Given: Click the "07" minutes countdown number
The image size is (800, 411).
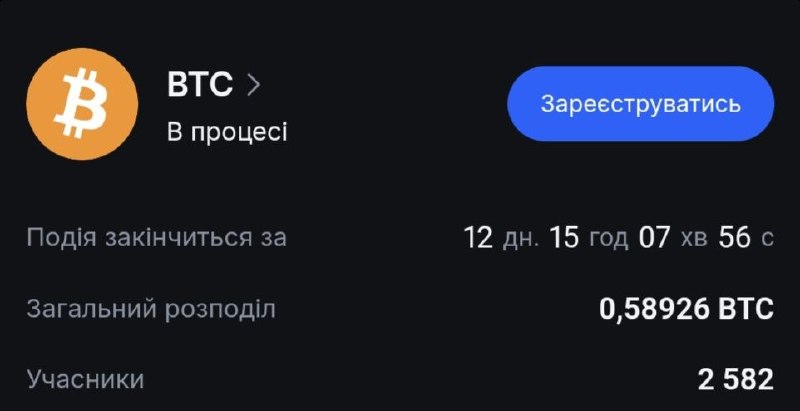Looking at the screenshot, I should pyautogui.click(x=654, y=238).
